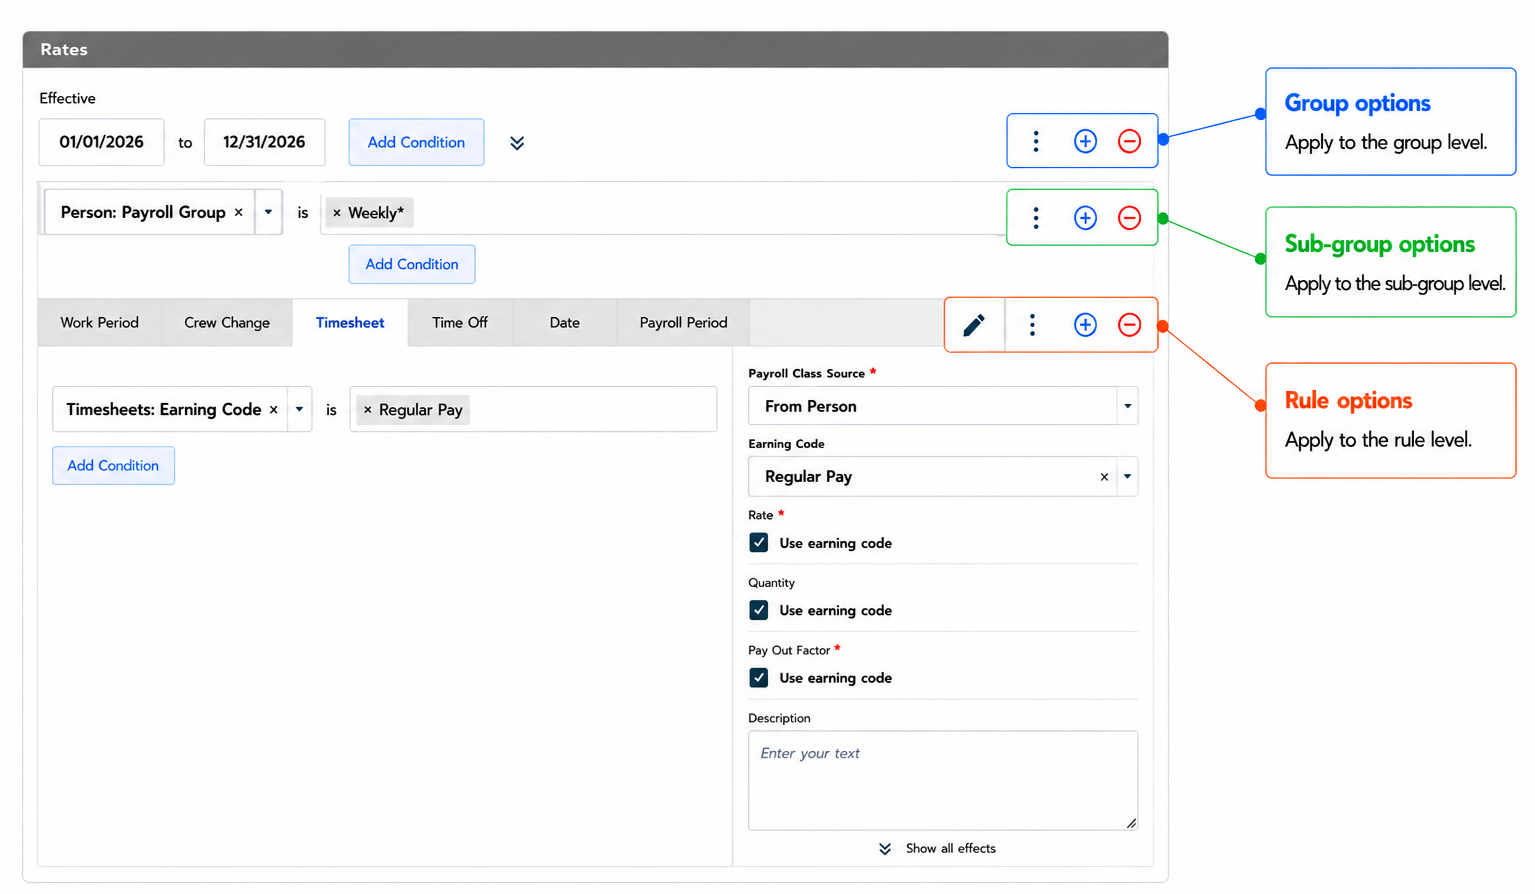The image size is (1535, 894).
Task: Open sub-group three-dot menu beside Weekly
Action: coord(1036,217)
